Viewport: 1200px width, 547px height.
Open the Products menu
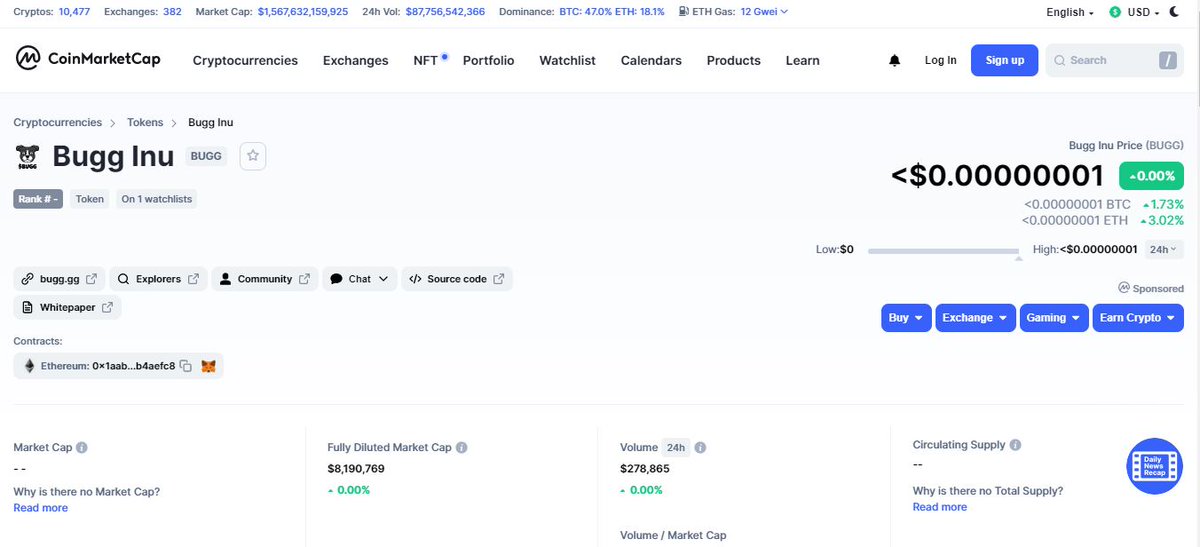(733, 61)
